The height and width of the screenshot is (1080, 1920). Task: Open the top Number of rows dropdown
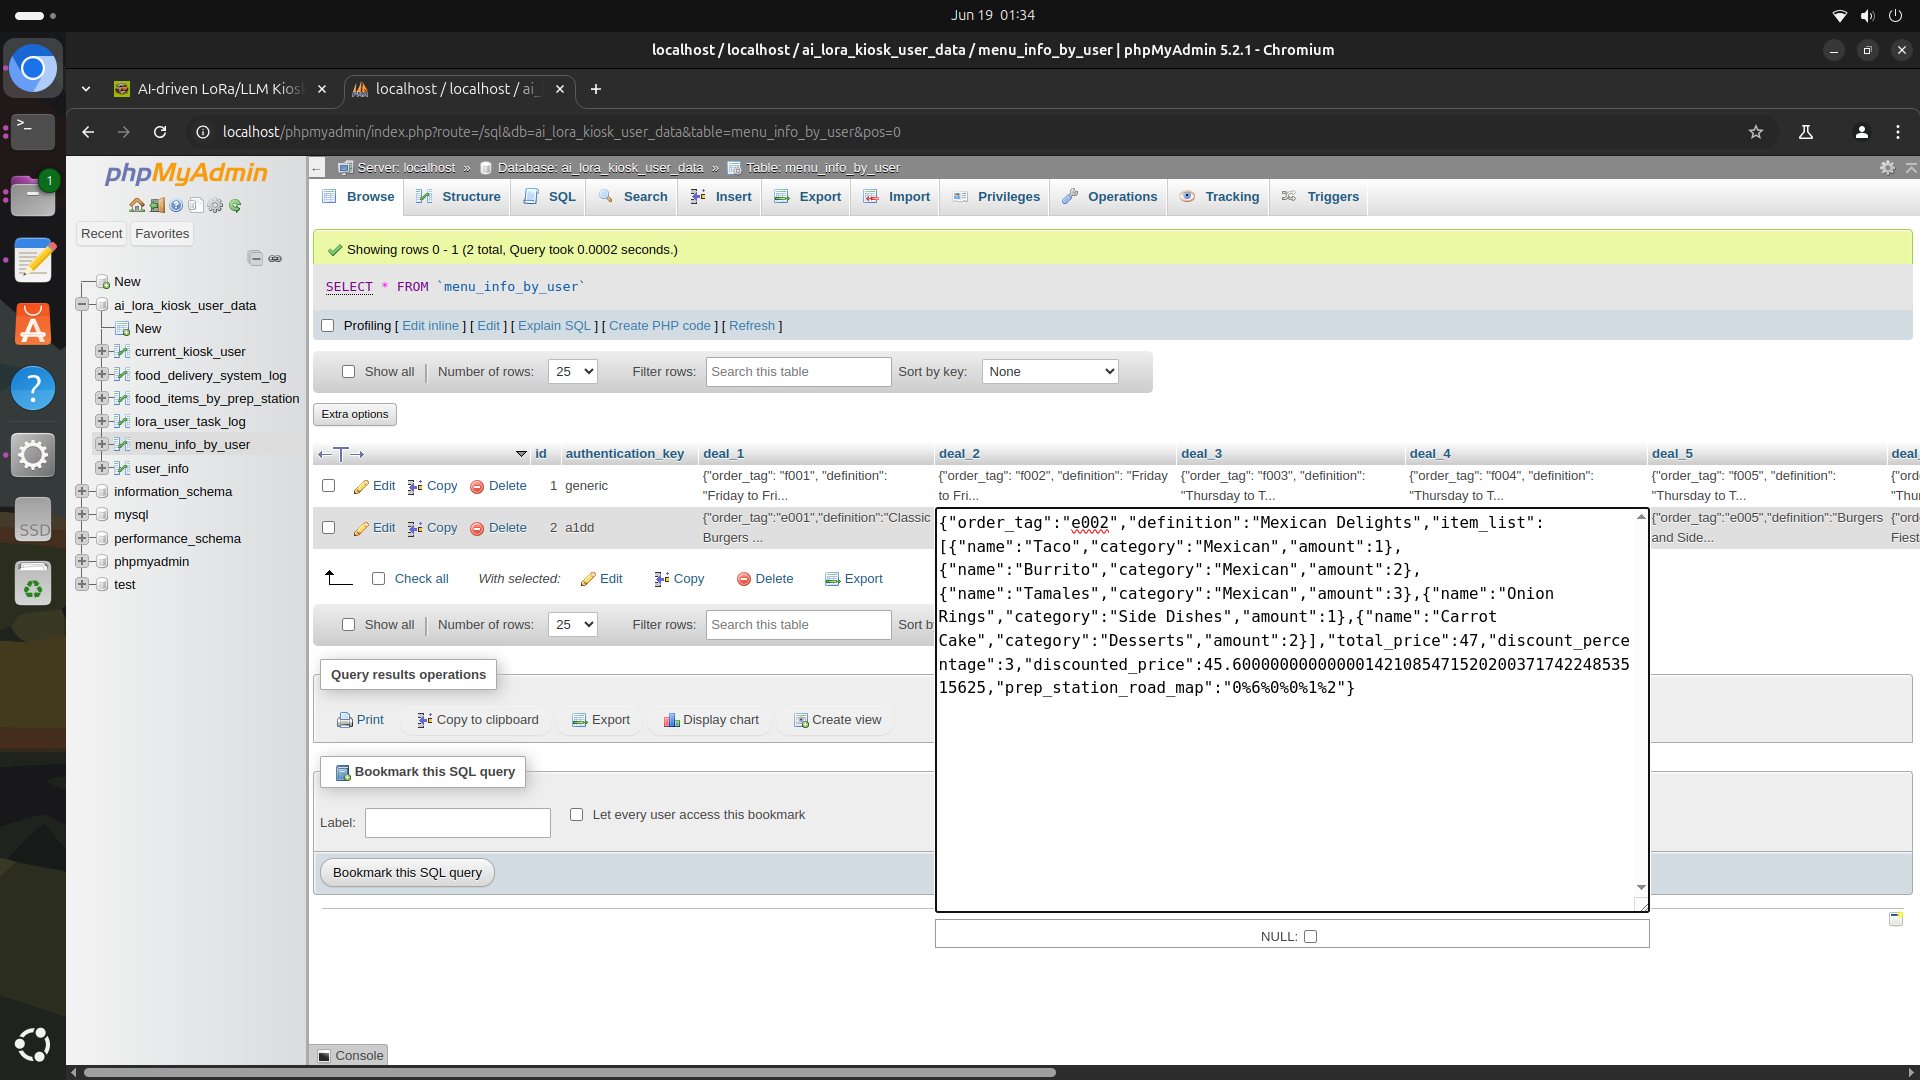572,372
